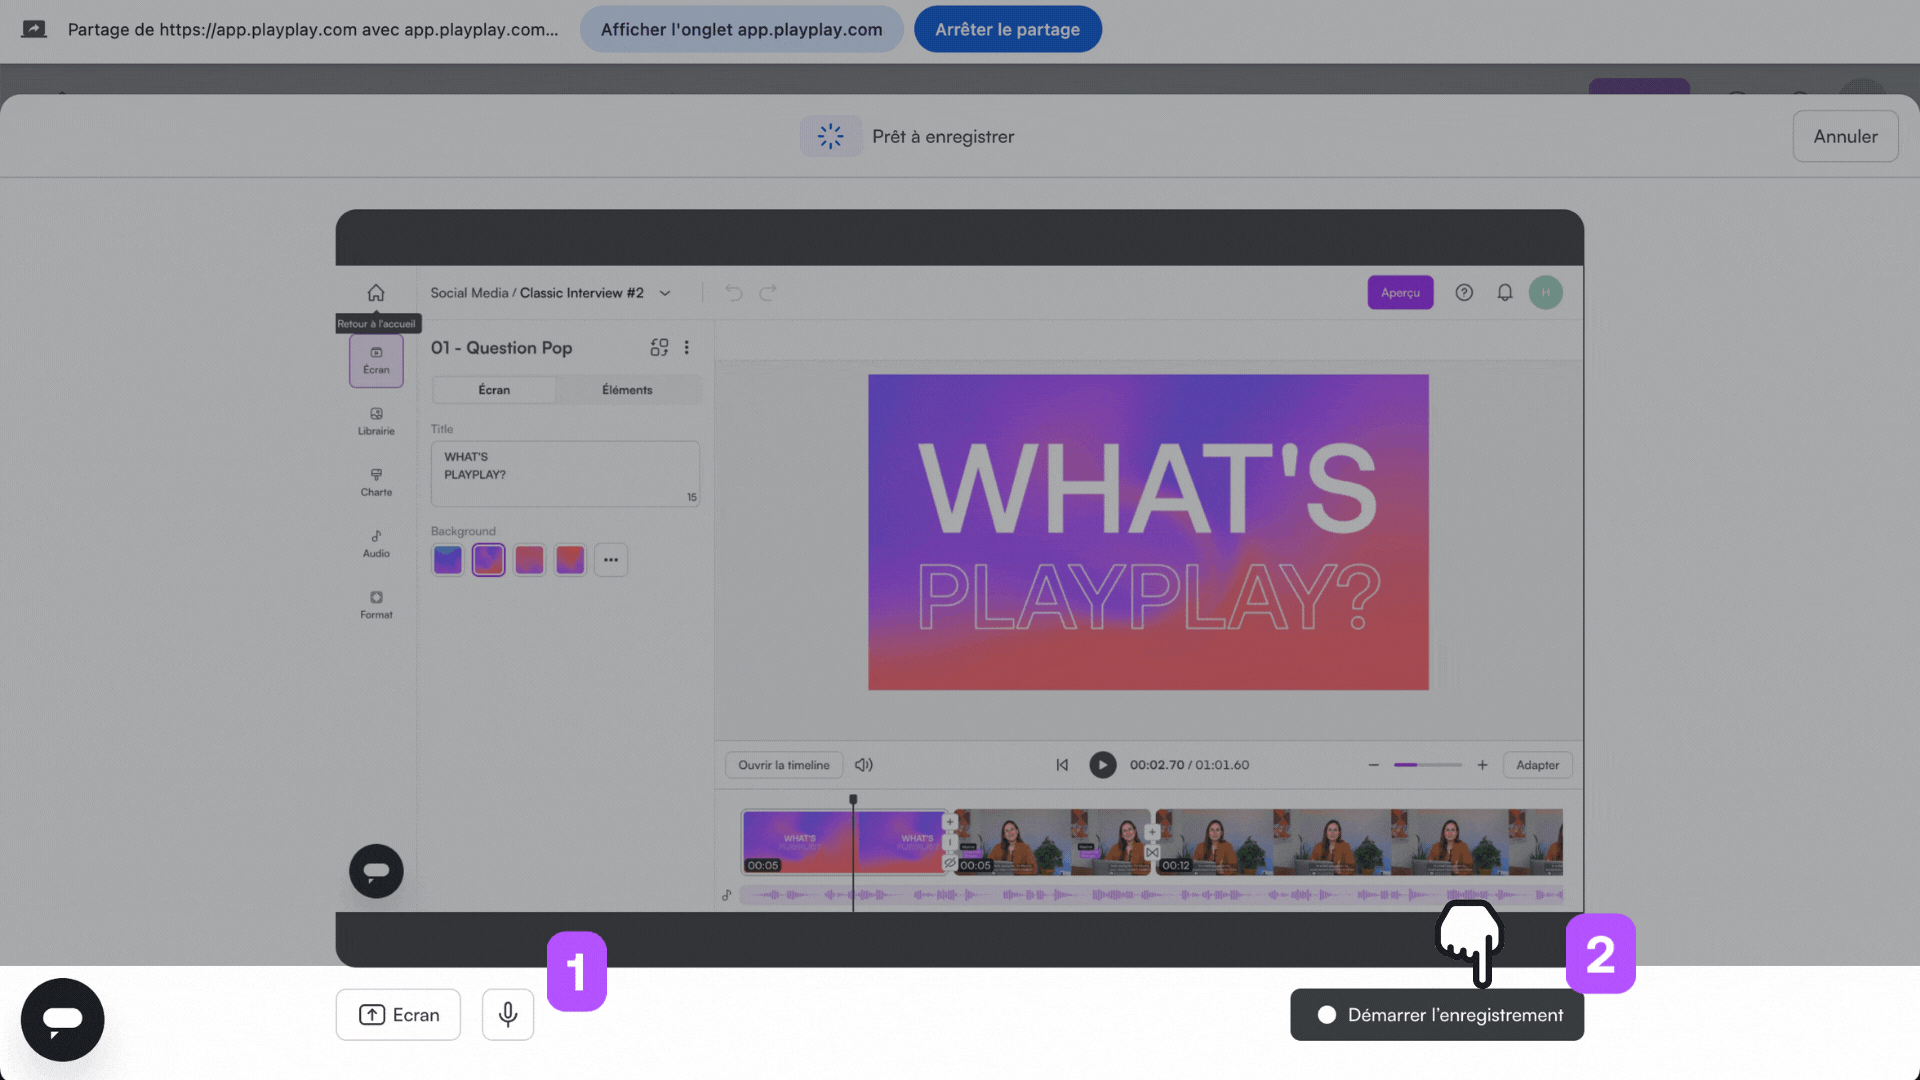Screen dimensions: 1920x1080
Task: Expand more background options ellipsis
Action: (x=611, y=560)
